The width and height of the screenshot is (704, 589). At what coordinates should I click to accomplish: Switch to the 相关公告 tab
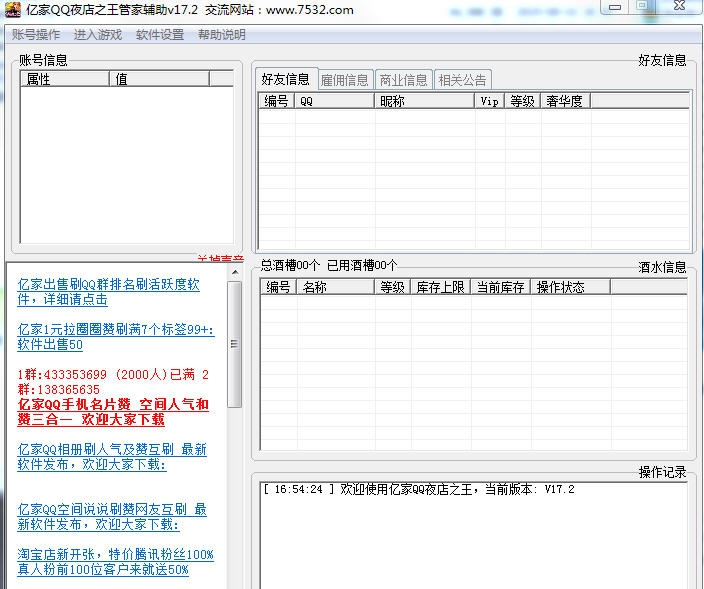coord(462,80)
